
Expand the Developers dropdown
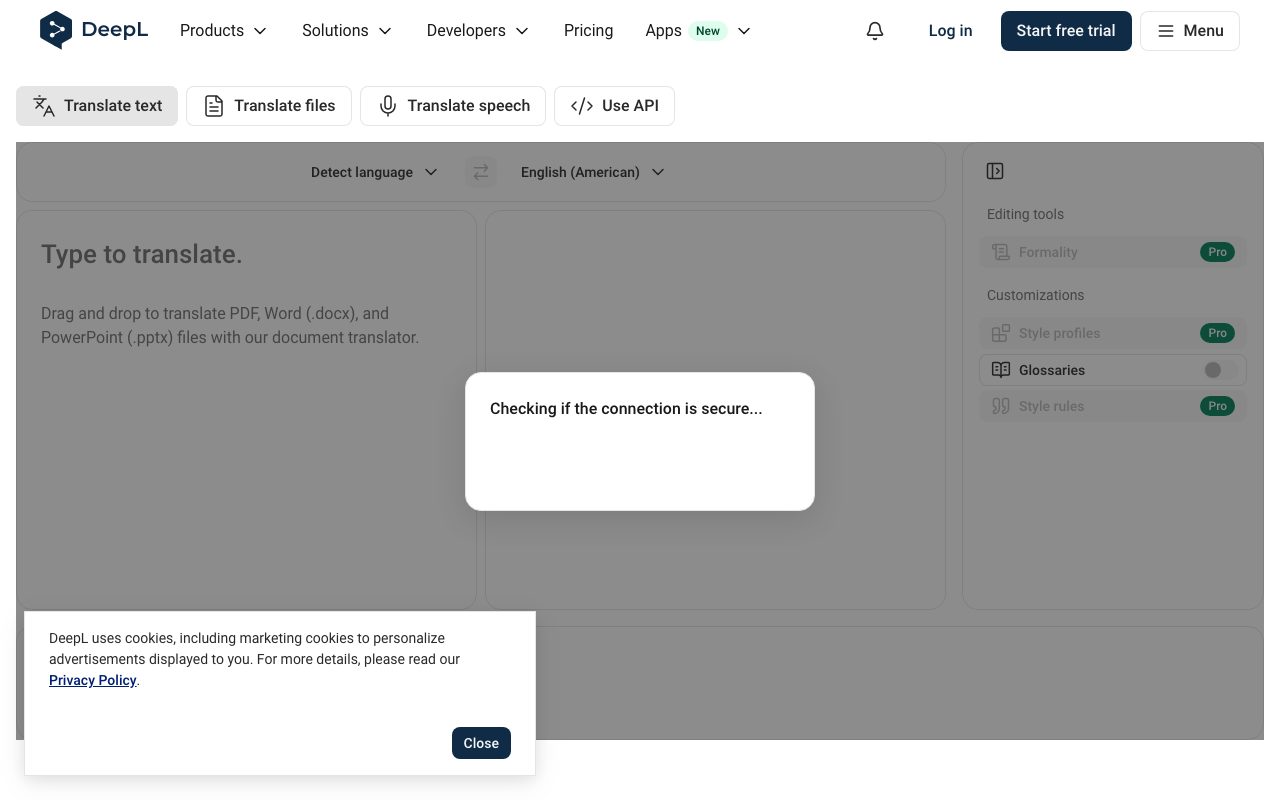(478, 31)
